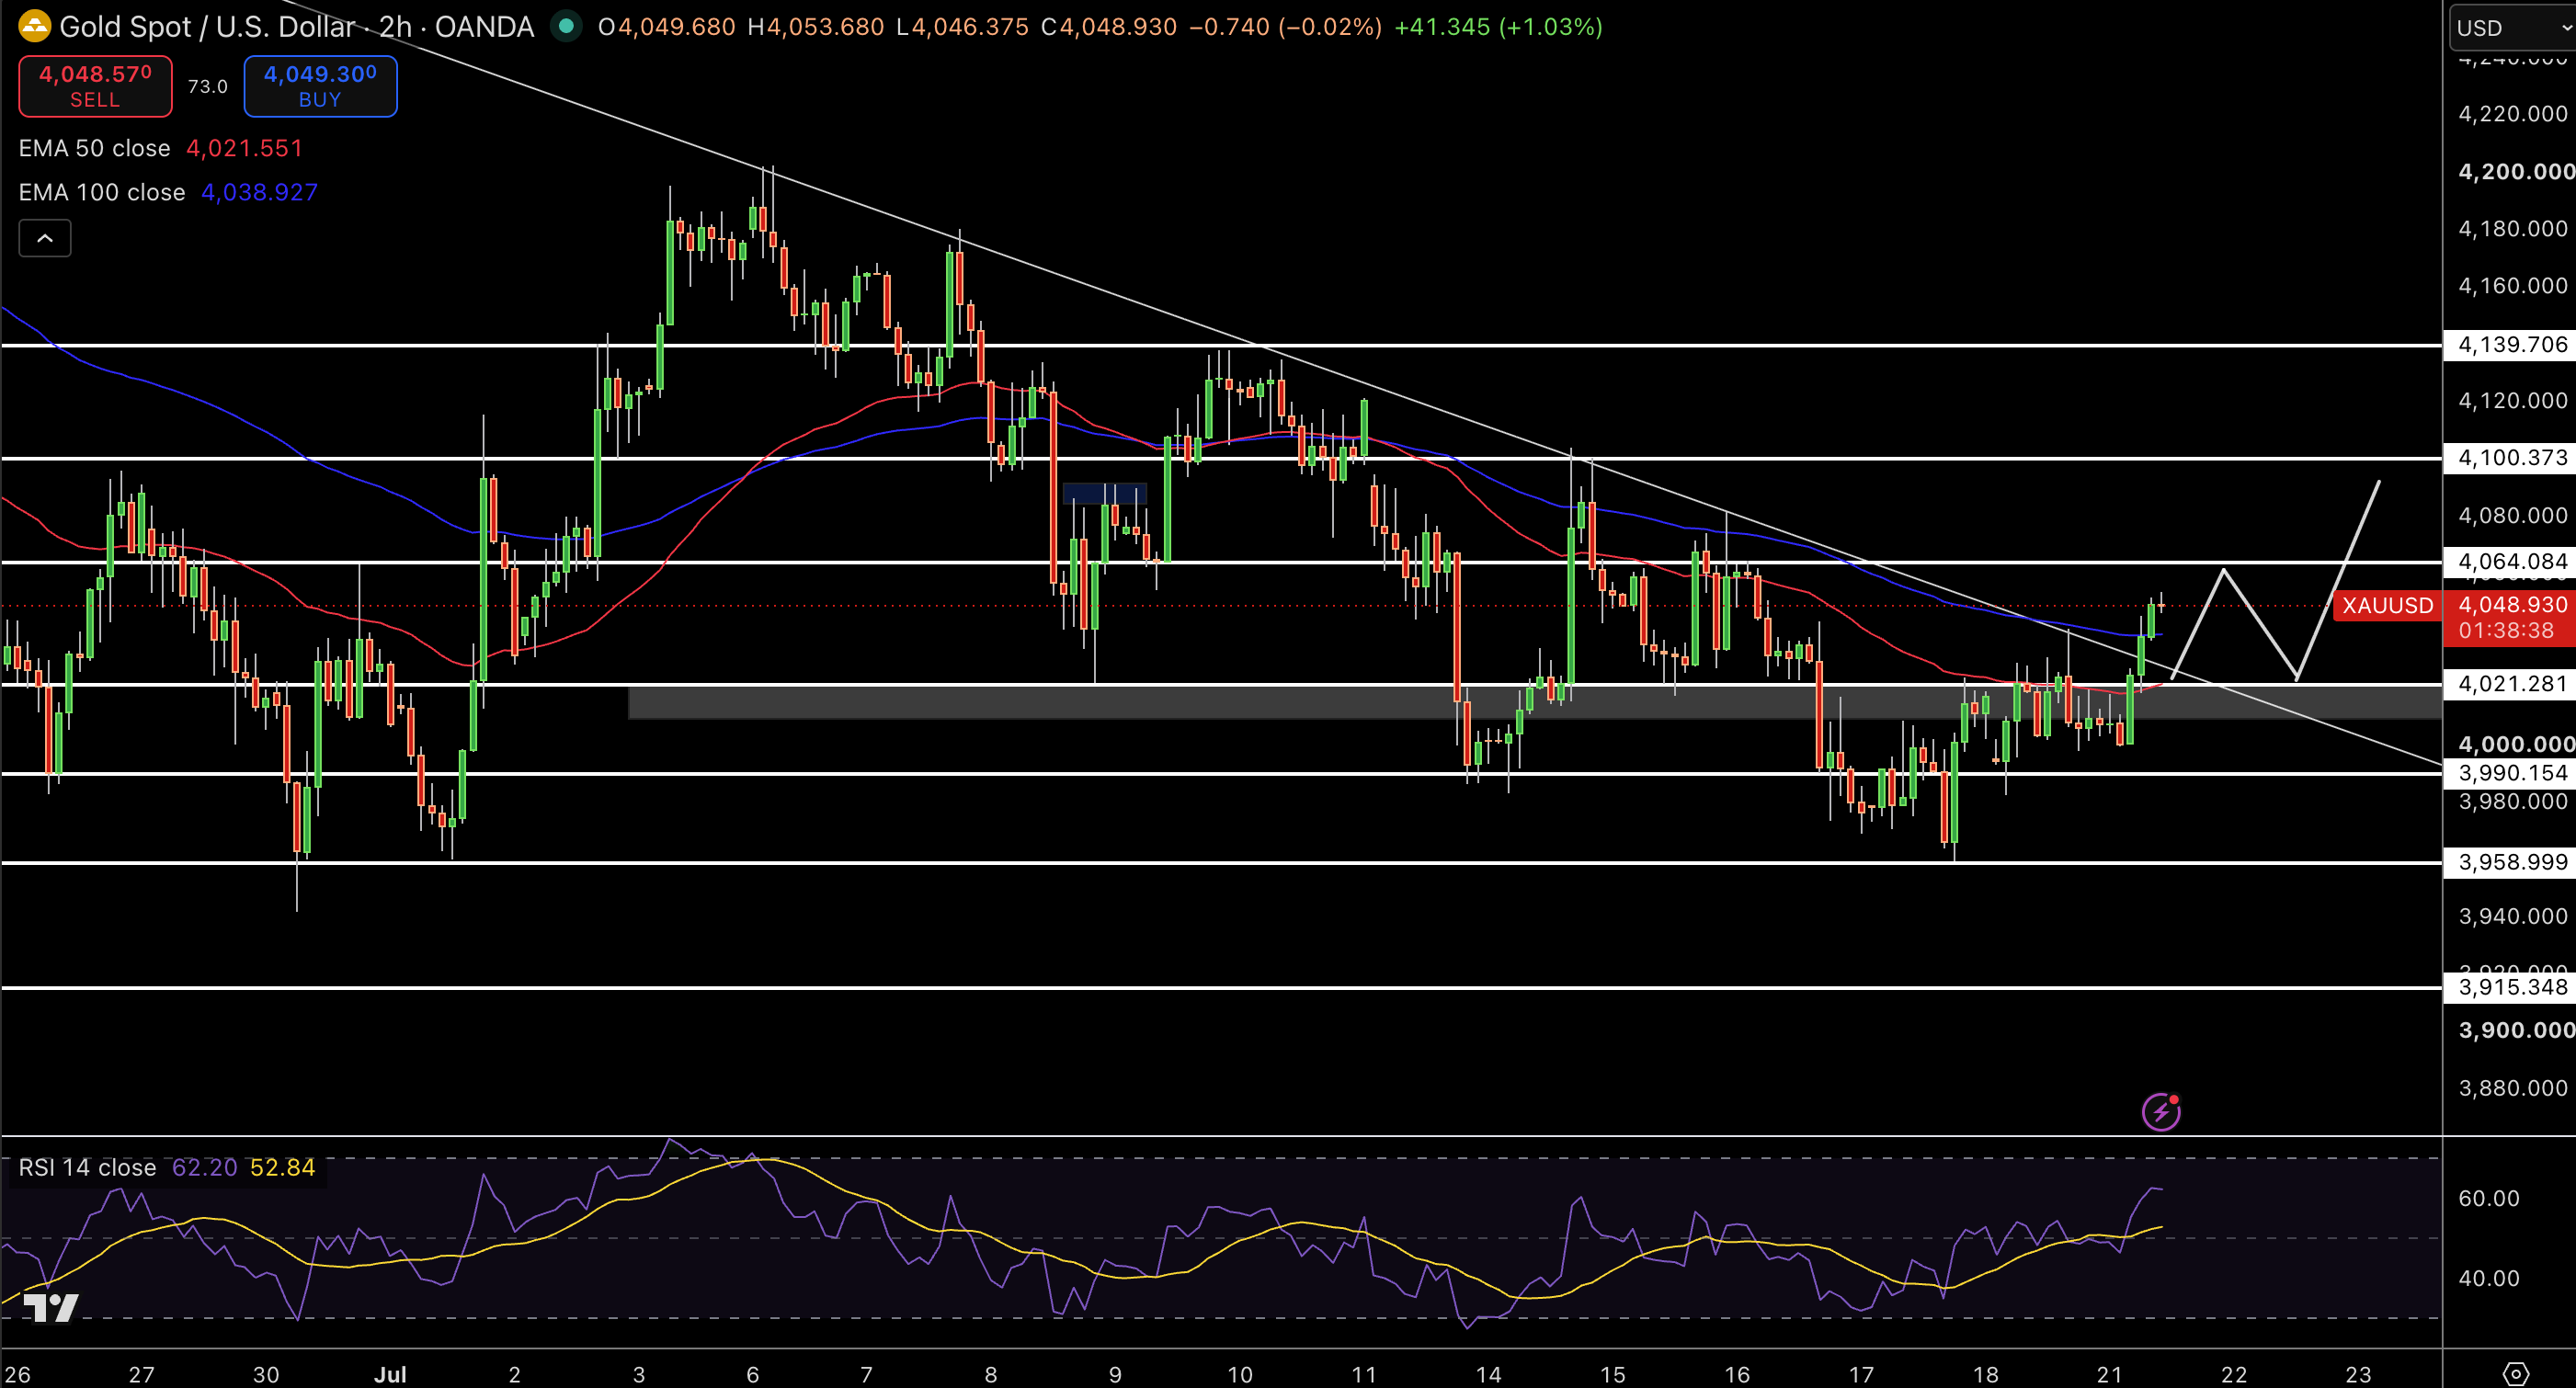Click the RSI moving average value 52.84

coord(283,1167)
